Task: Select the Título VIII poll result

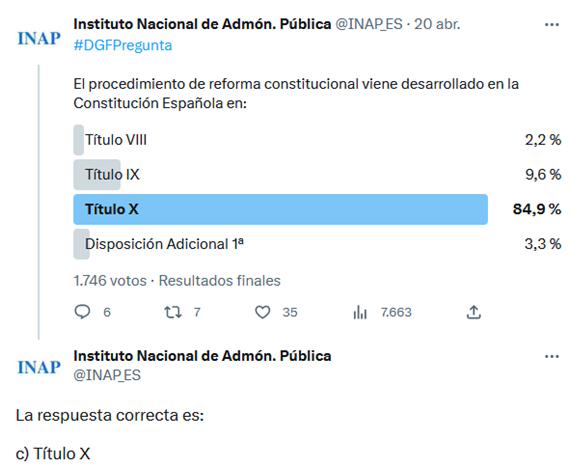Action: click(x=317, y=140)
